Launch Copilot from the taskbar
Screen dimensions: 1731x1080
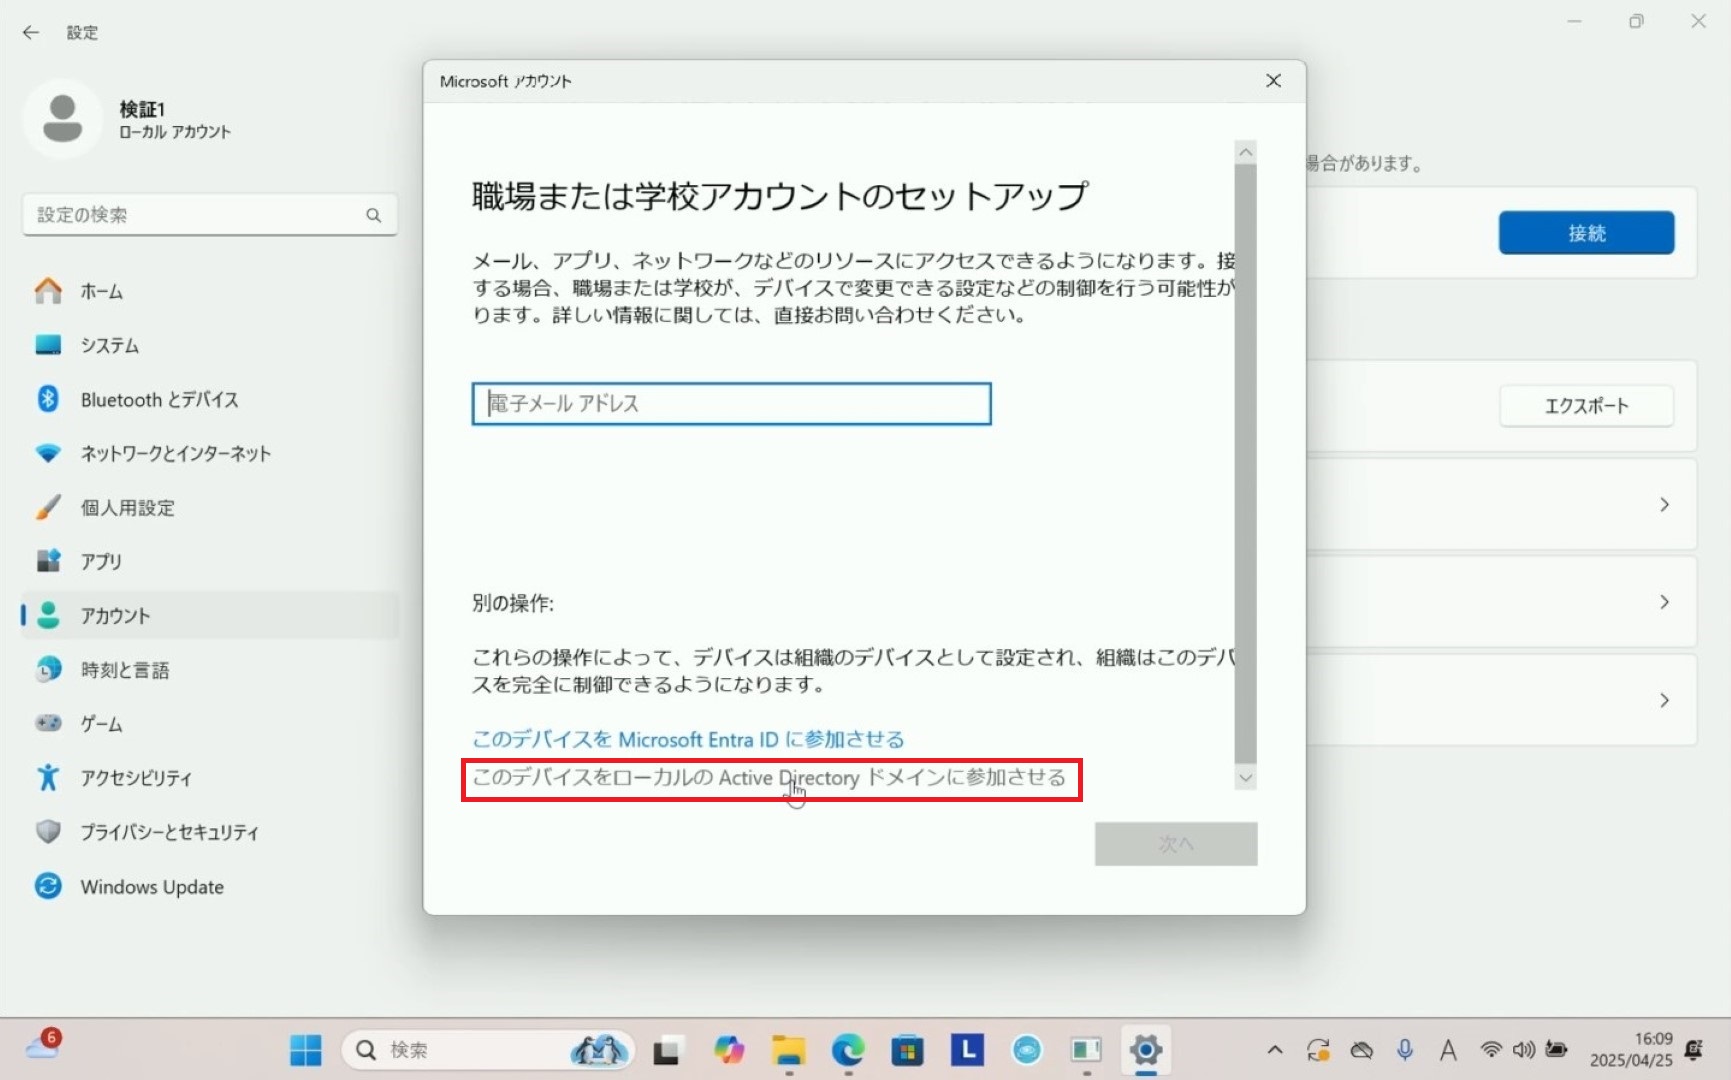coord(729,1050)
